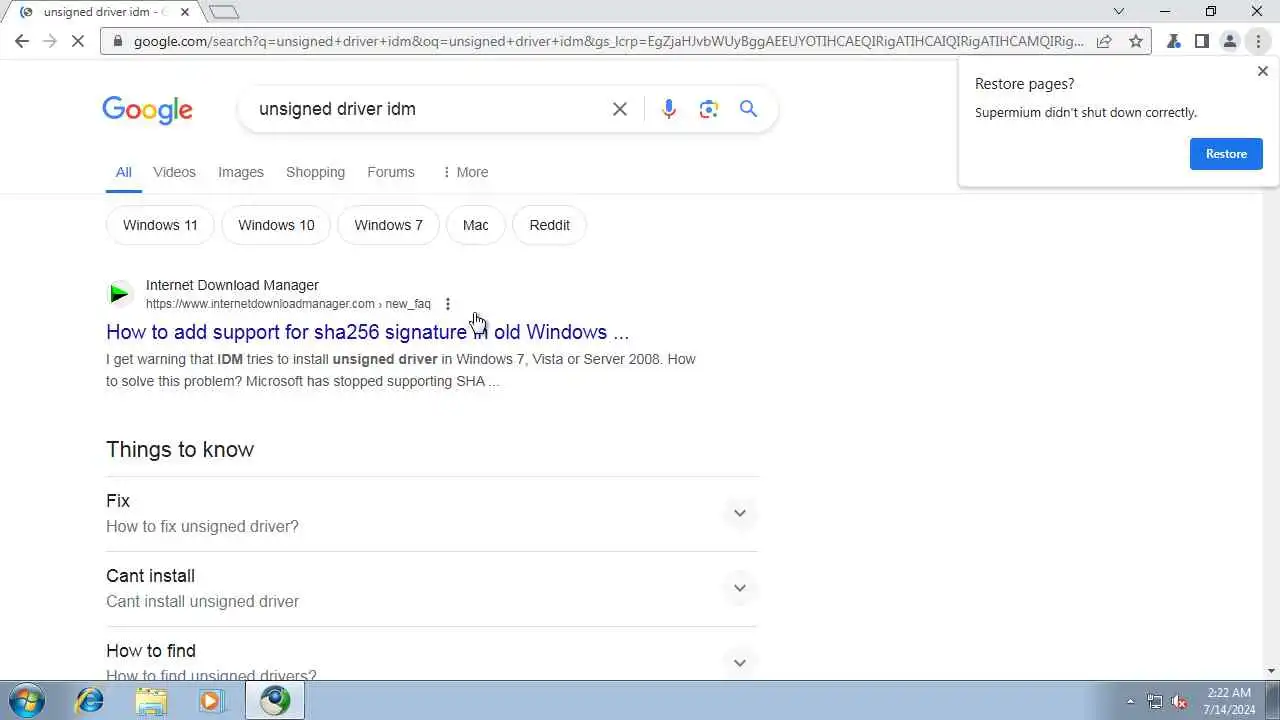Click the Internet Download Manager favicon

click(119, 294)
